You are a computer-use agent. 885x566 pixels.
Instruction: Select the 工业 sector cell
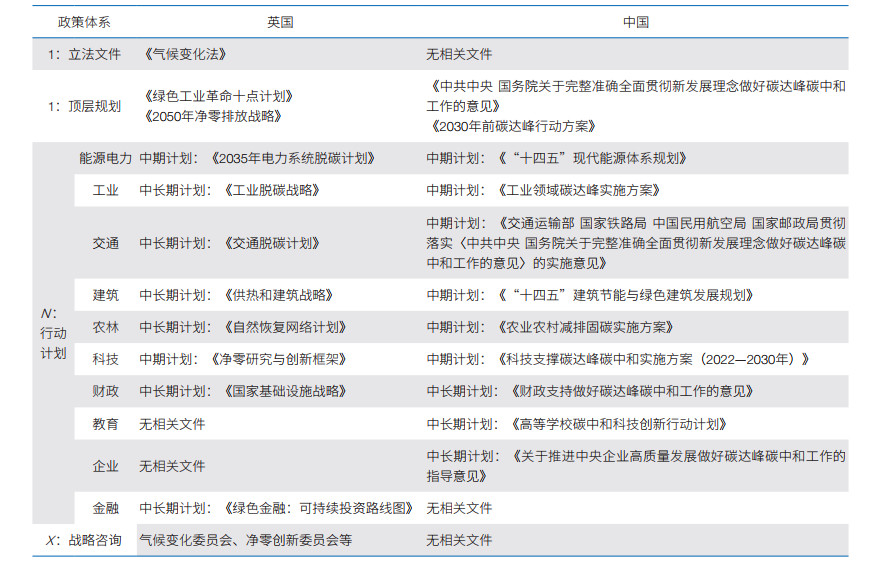[x=105, y=190]
